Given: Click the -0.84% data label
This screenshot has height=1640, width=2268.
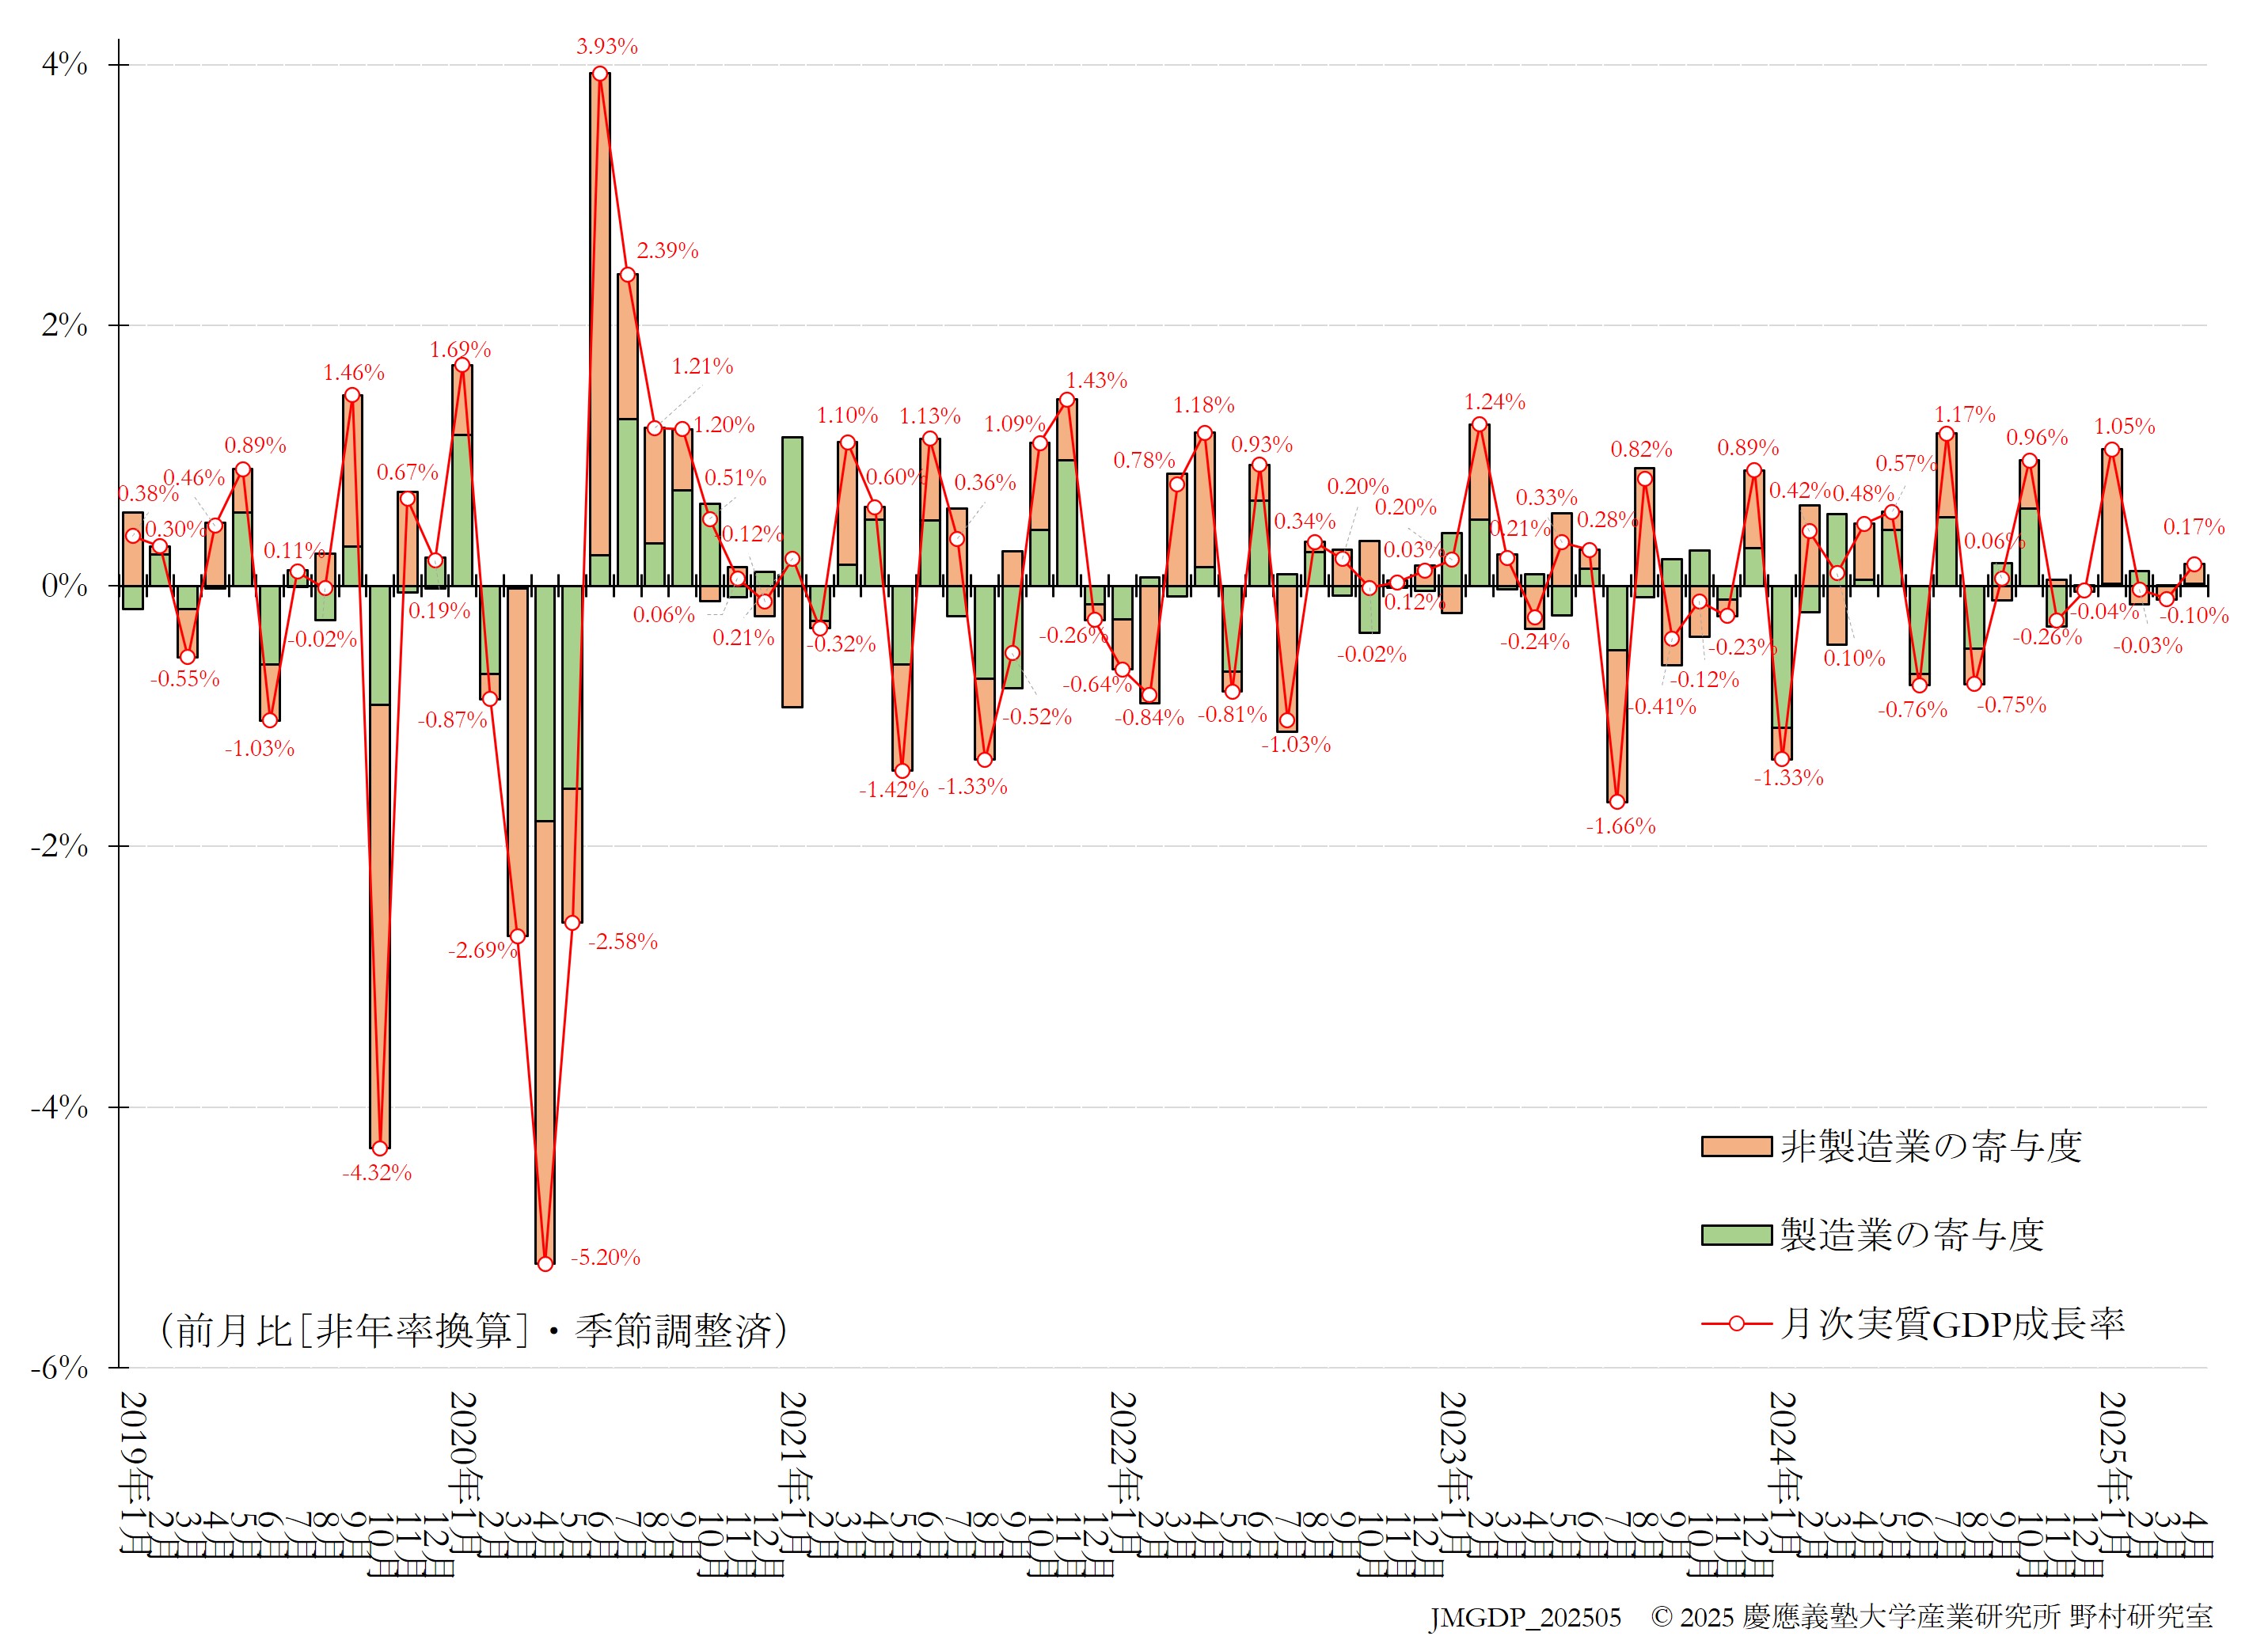Looking at the screenshot, I should (1150, 717).
